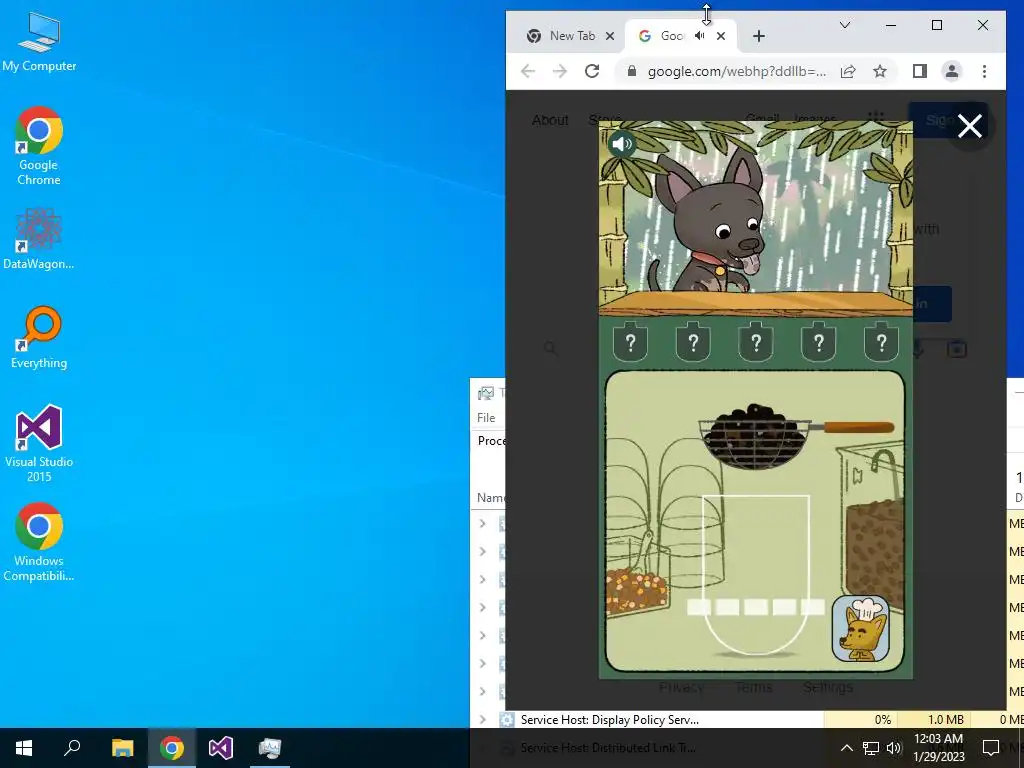Open File Explorer from taskbar

[122, 748]
